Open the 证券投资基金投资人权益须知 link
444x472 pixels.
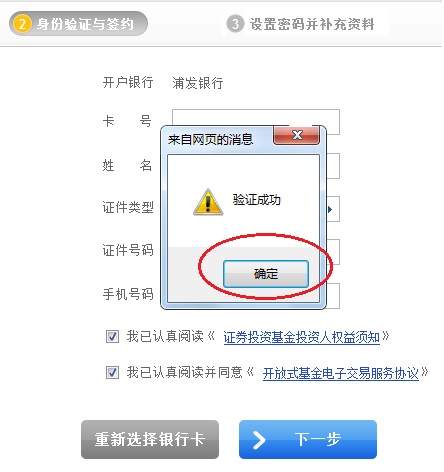point(301,337)
